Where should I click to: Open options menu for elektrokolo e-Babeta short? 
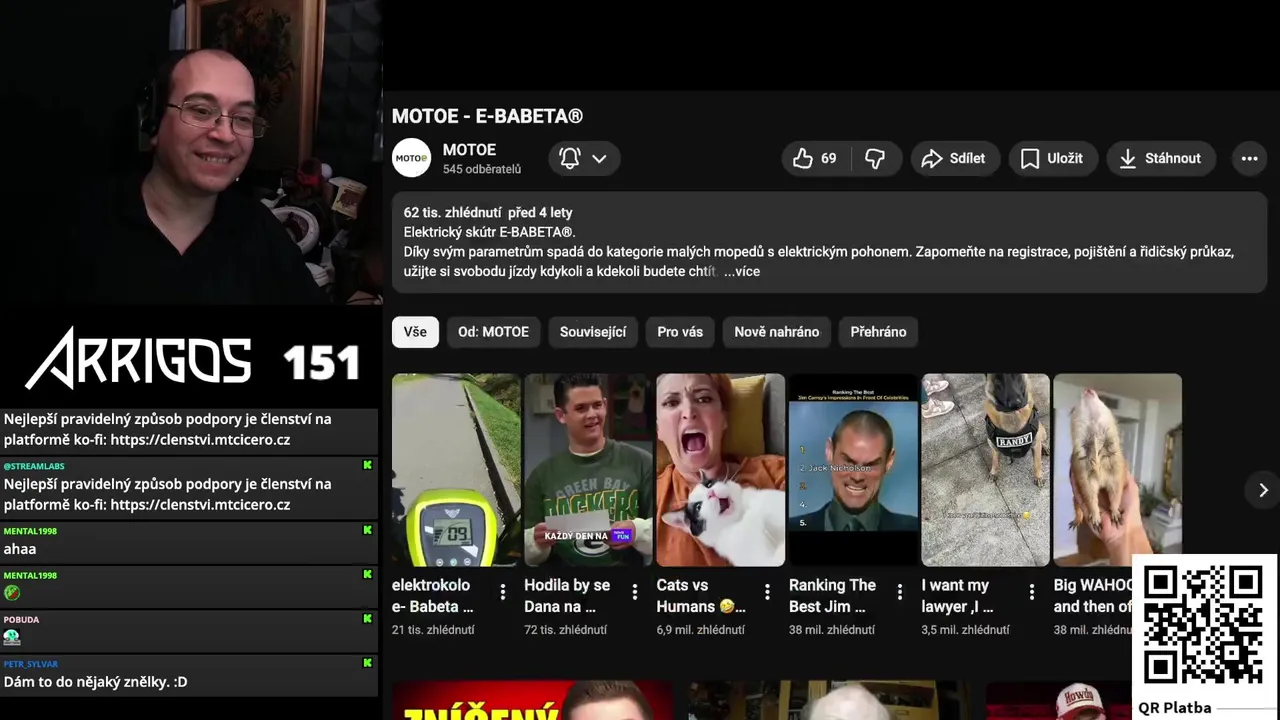click(x=503, y=592)
